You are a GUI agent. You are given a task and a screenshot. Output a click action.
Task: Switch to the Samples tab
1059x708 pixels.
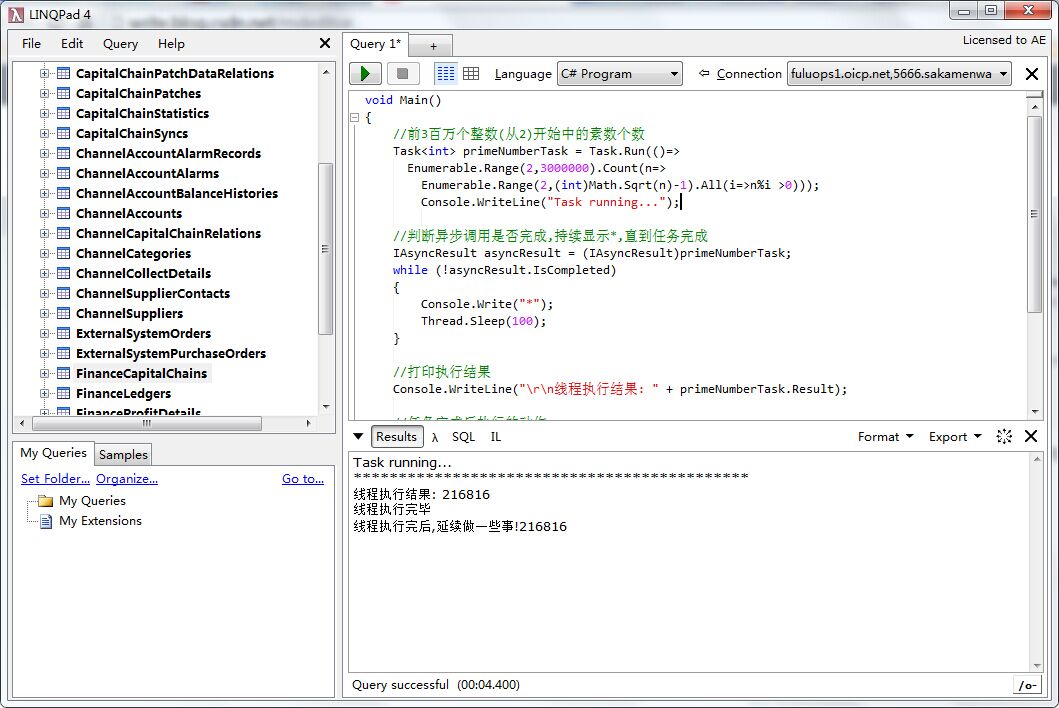pyautogui.click(x=123, y=455)
